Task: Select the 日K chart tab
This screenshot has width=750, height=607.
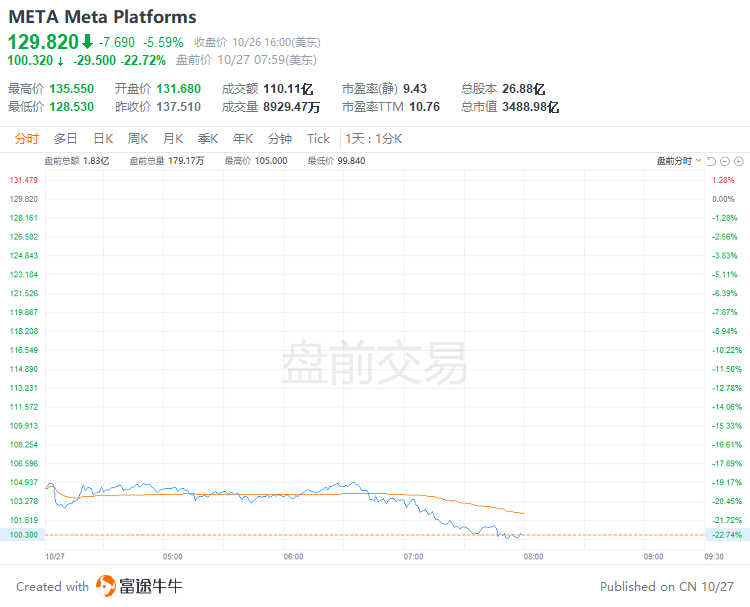Action: click(103, 139)
